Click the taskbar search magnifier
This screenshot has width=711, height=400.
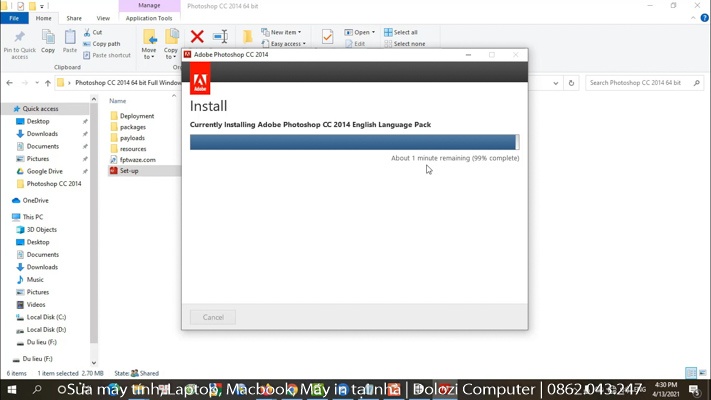coord(37,390)
